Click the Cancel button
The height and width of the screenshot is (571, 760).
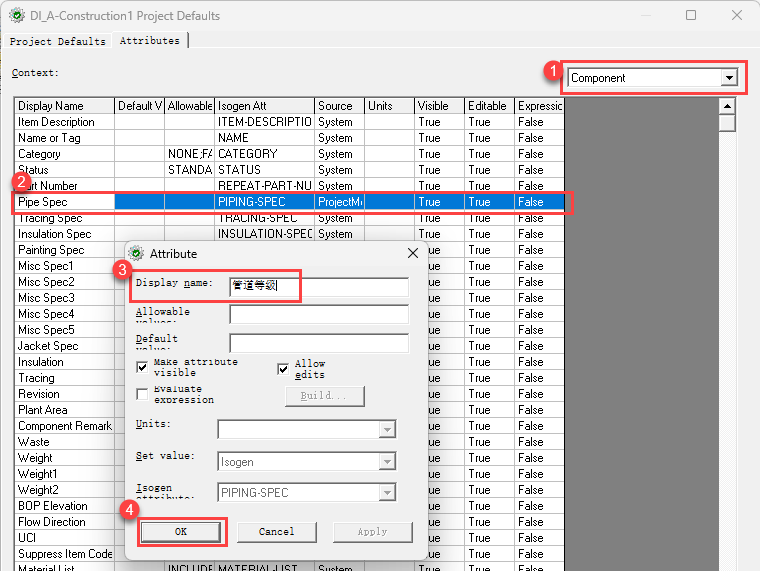(x=276, y=532)
